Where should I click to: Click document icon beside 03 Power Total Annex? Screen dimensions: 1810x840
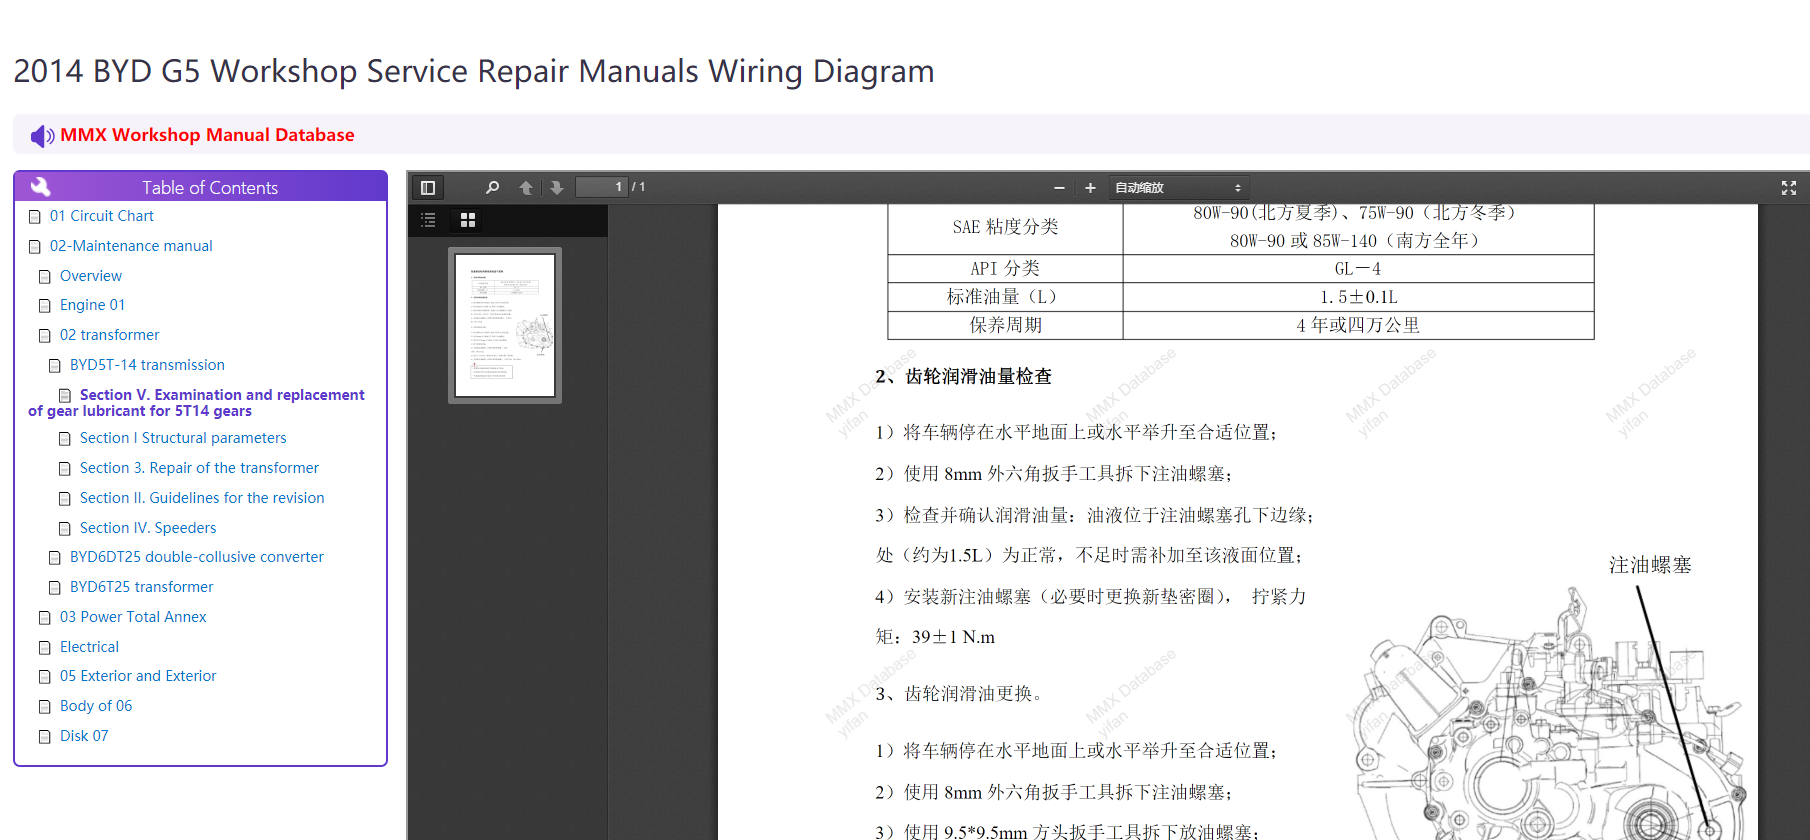[x=45, y=618]
